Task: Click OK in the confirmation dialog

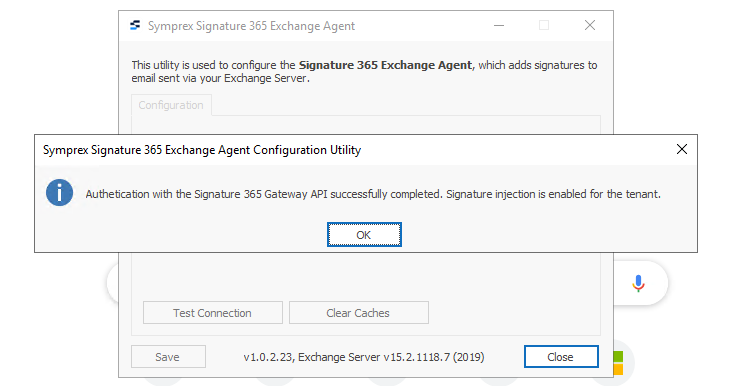Action: click(x=364, y=235)
